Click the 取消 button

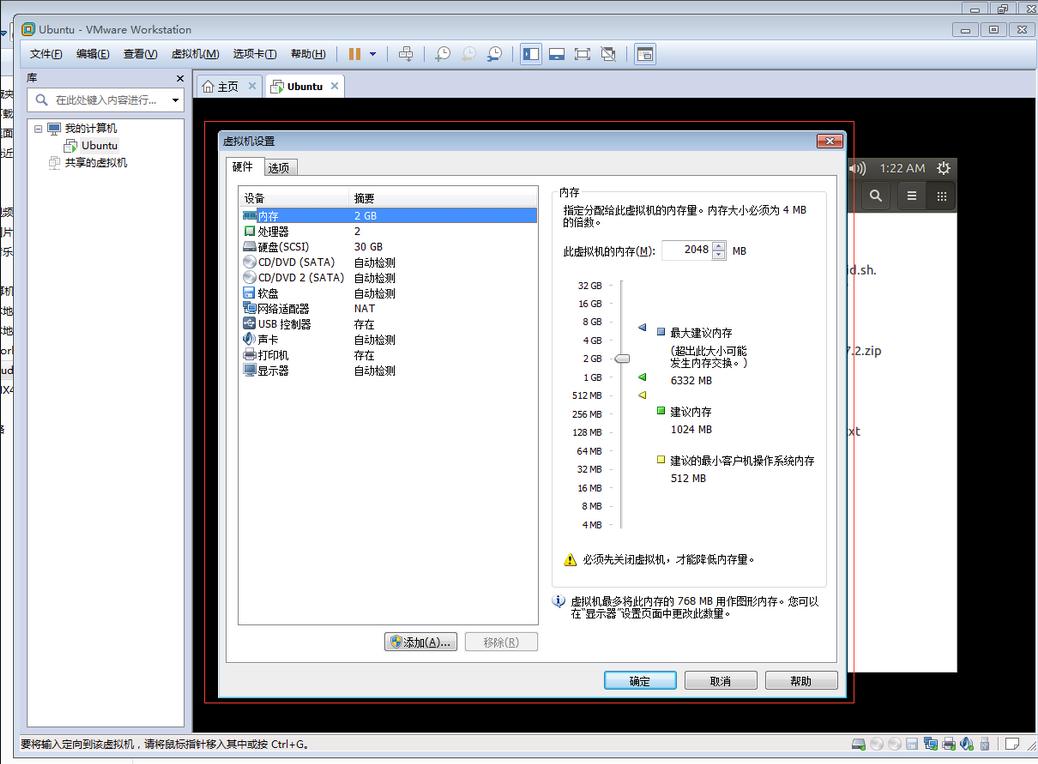pos(720,681)
